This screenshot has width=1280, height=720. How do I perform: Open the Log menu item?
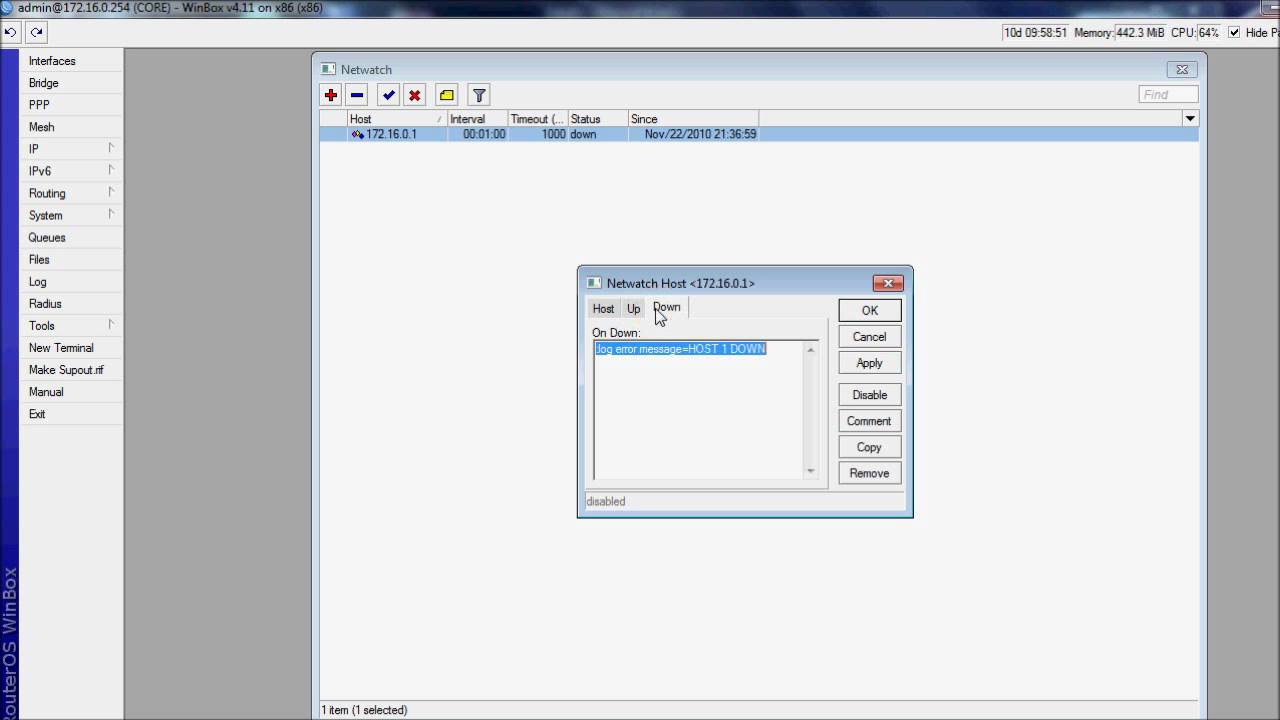tap(72, 281)
